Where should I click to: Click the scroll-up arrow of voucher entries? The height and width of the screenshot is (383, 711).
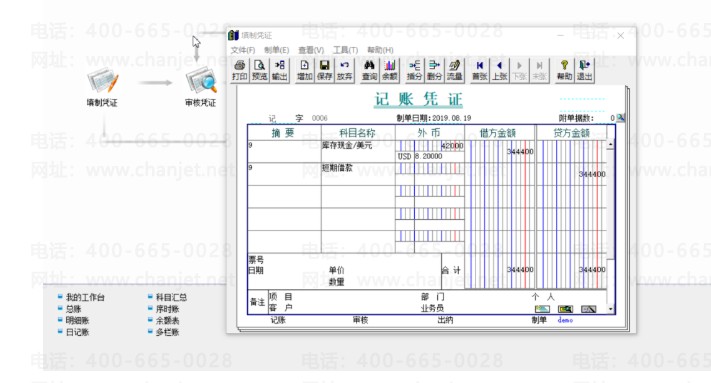coord(610,145)
